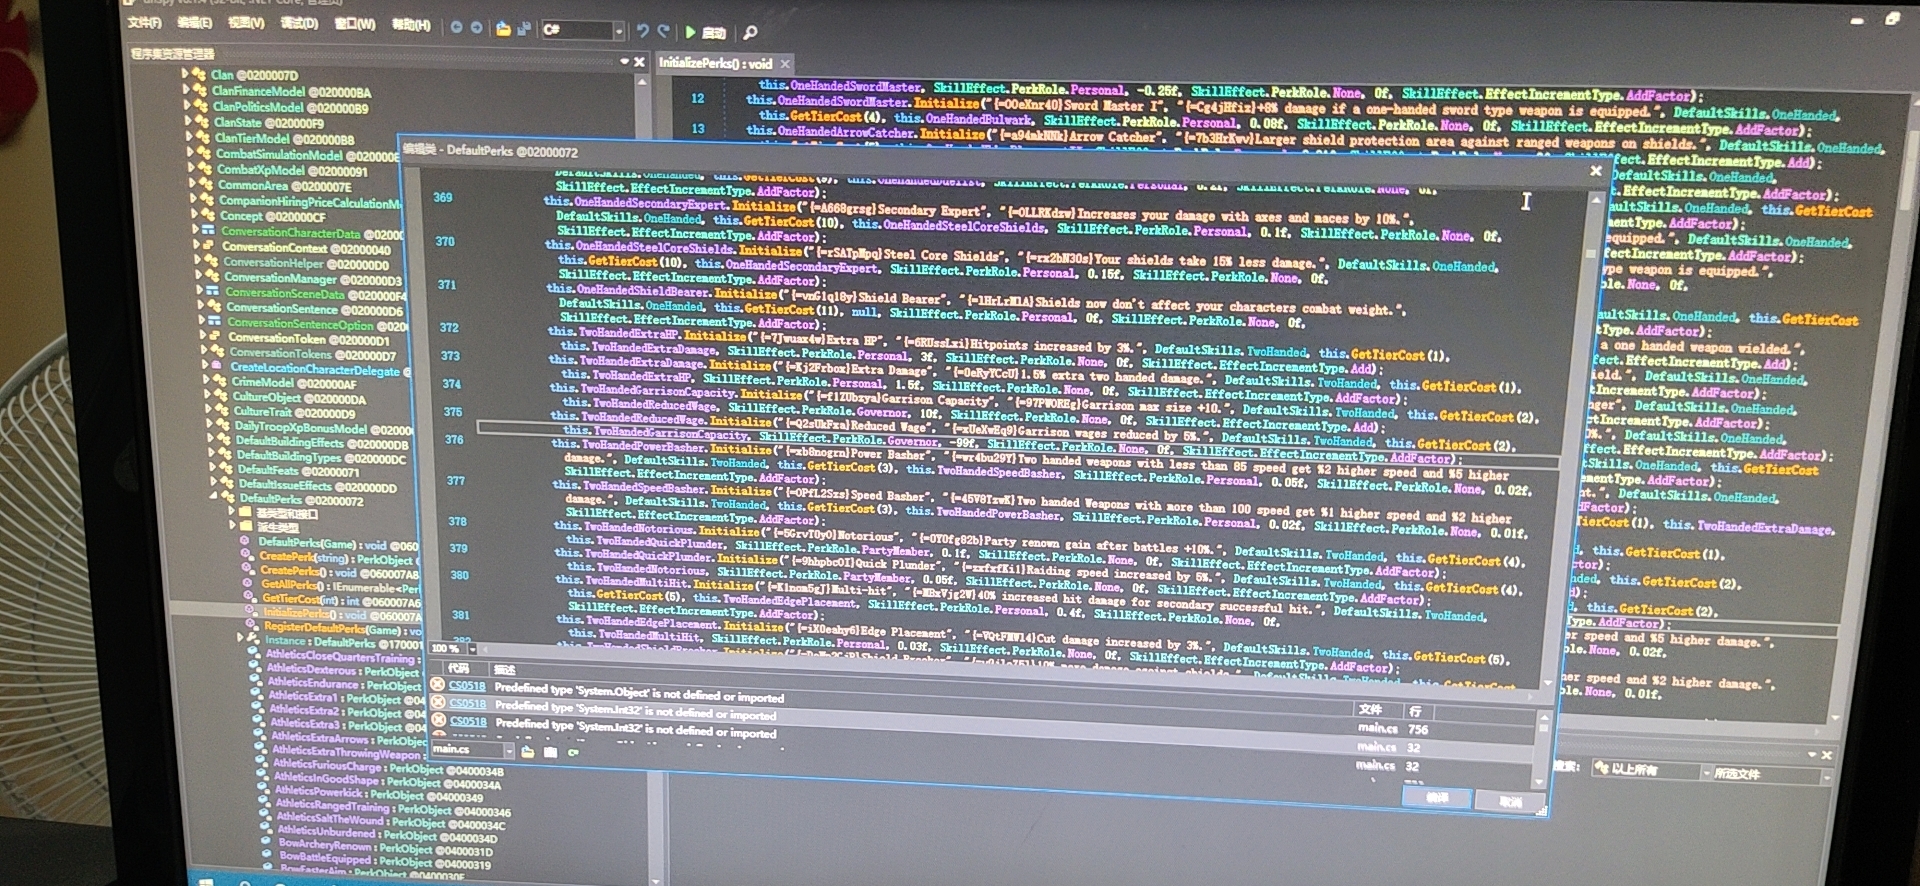1920x886 pixels.
Task: Click the ConversationContext enum icon
Action: click(x=209, y=246)
